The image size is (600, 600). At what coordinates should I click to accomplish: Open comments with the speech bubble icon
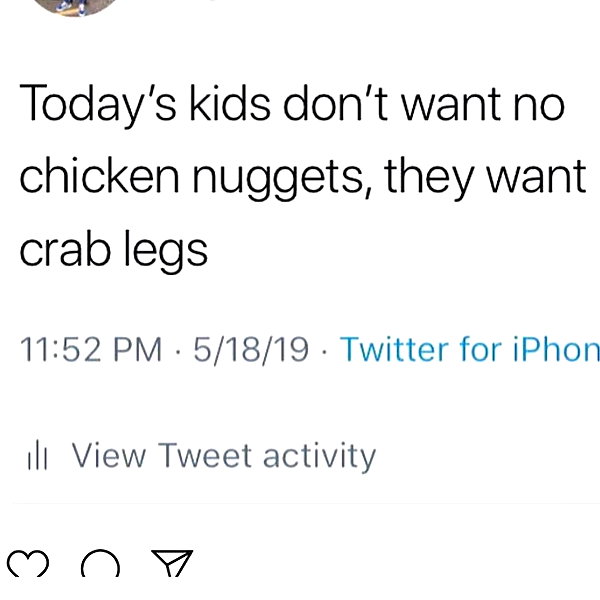coord(100,563)
